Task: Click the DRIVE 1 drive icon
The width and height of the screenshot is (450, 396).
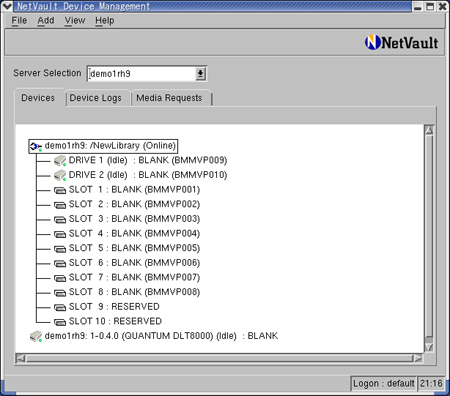Action: tap(60, 161)
